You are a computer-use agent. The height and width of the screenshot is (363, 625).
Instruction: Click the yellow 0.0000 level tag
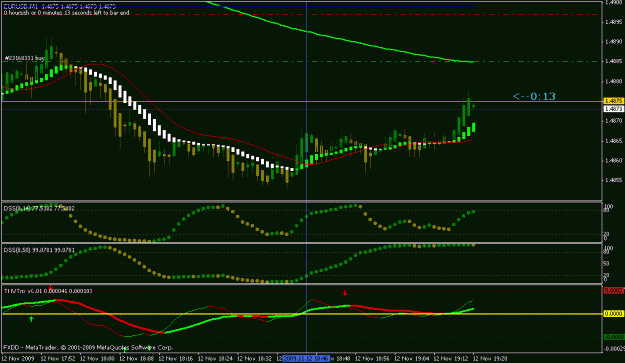(x=614, y=314)
